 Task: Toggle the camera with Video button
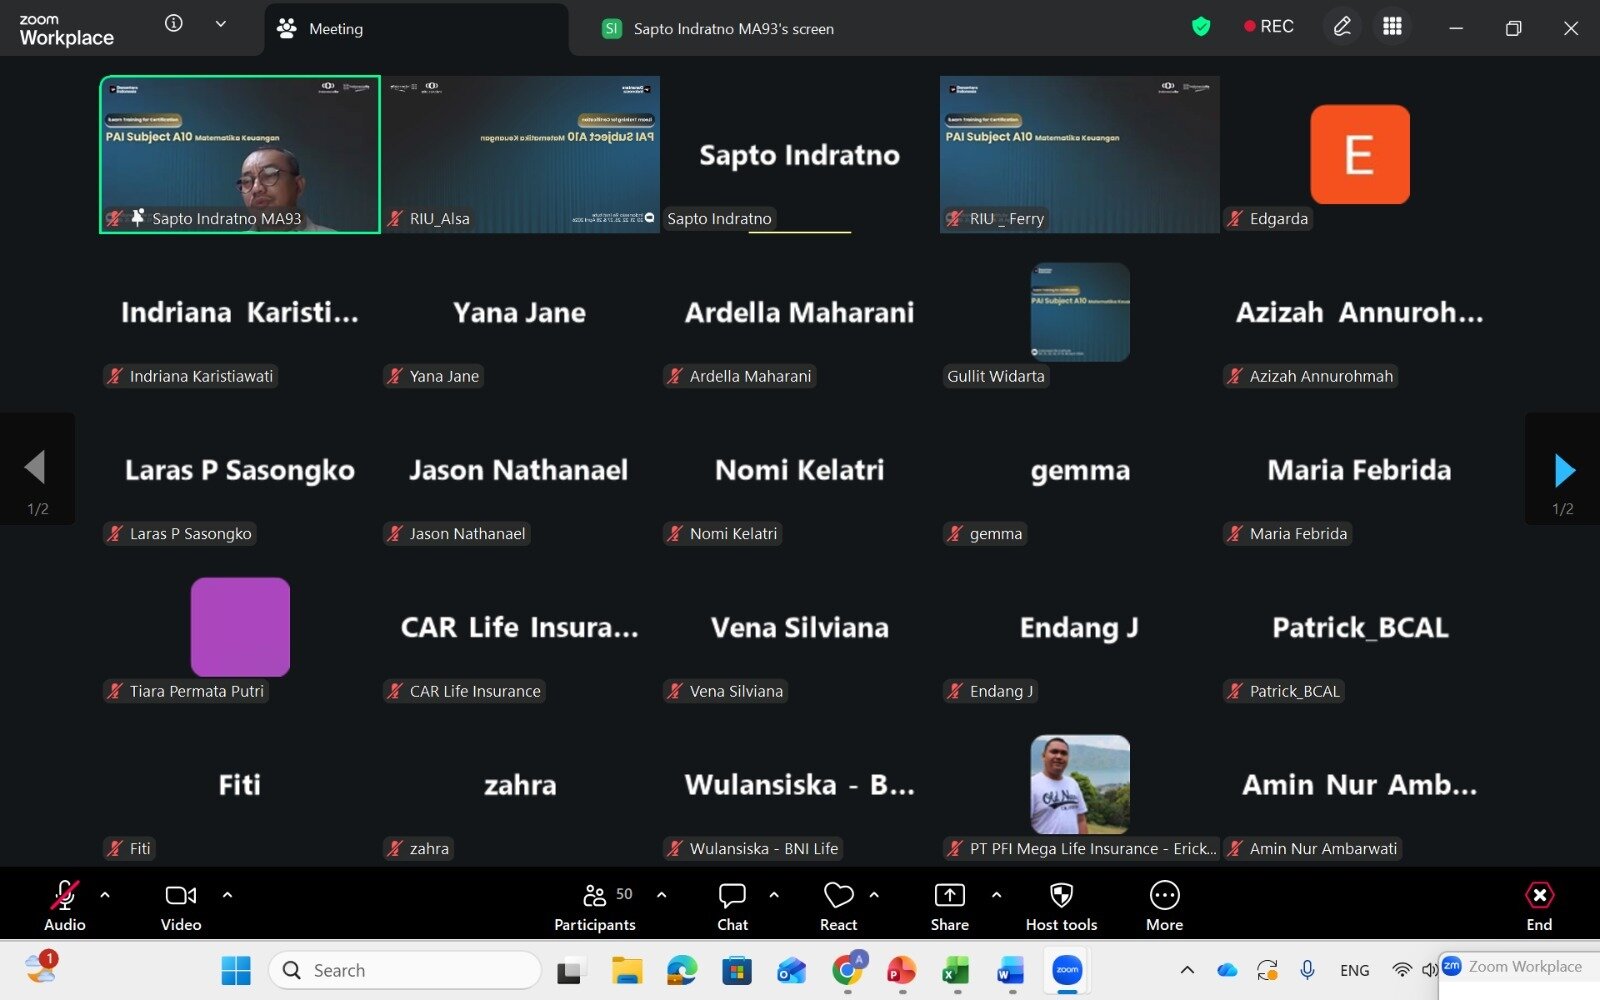point(181,906)
